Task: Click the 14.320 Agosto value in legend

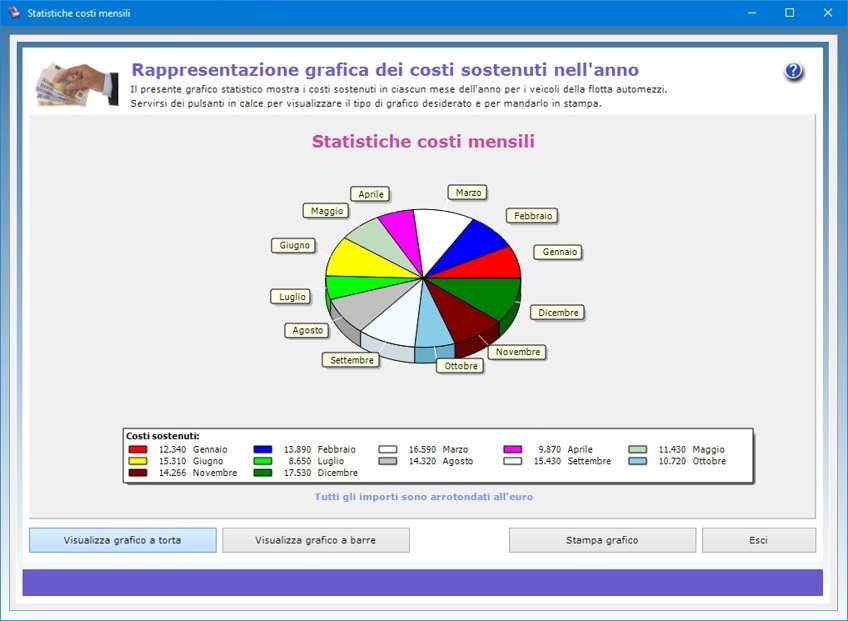Action: (422, 461)
